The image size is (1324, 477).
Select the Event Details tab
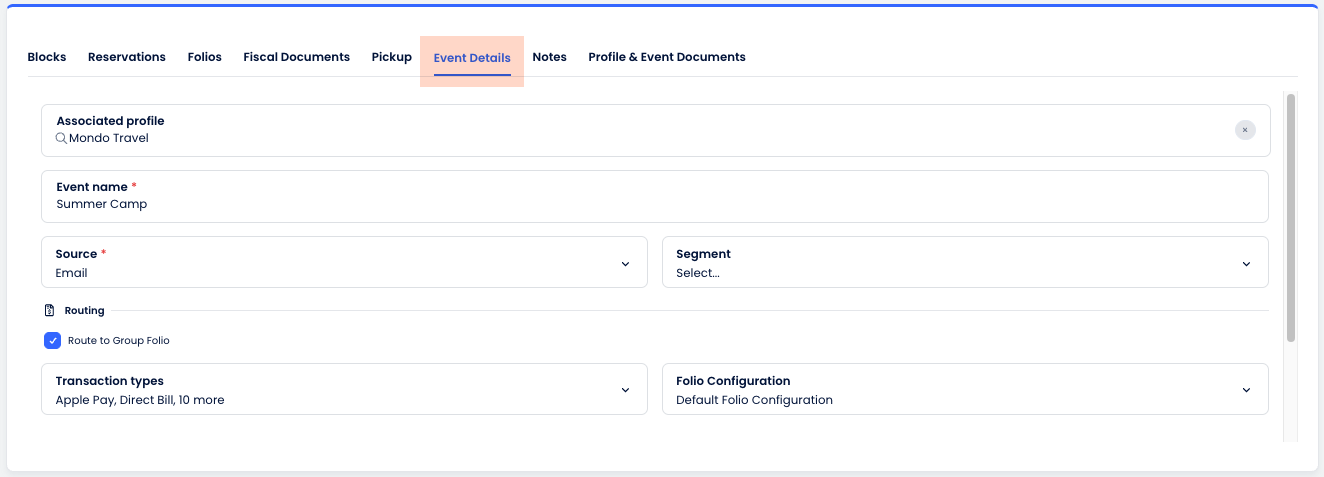[472, 58]
